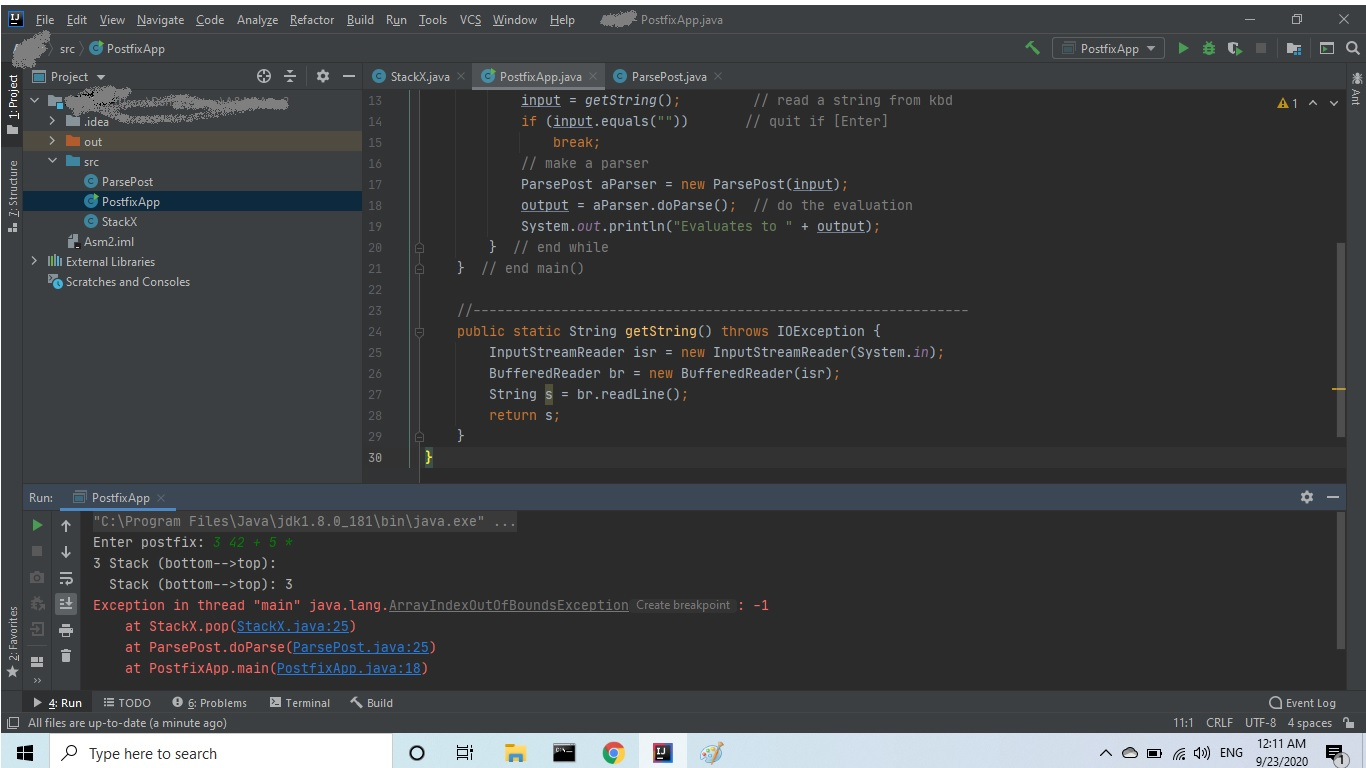Open the Project panel settings gear
Image resolution: width=1366 pixels, height=768 pixels.
[x=322, y=76]
